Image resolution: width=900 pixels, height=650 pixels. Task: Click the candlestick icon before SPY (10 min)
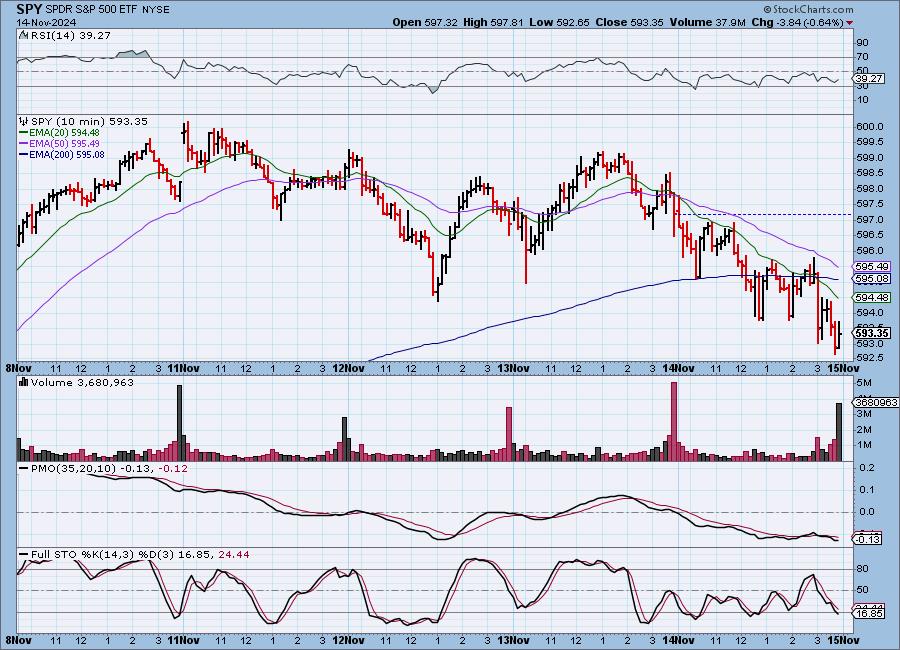click(24, 121)
